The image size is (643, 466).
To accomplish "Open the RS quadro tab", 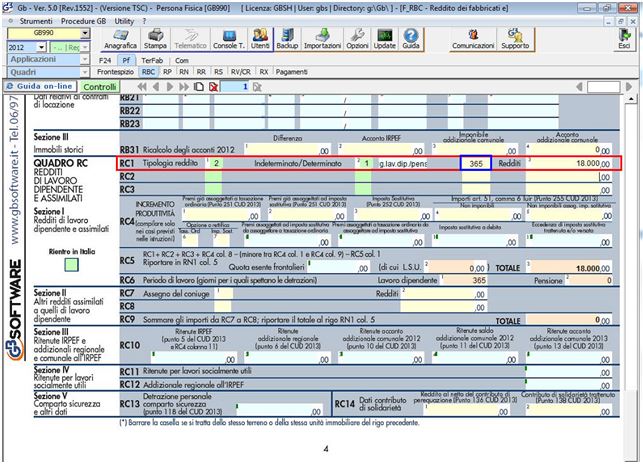I will [x=218, y=72].
